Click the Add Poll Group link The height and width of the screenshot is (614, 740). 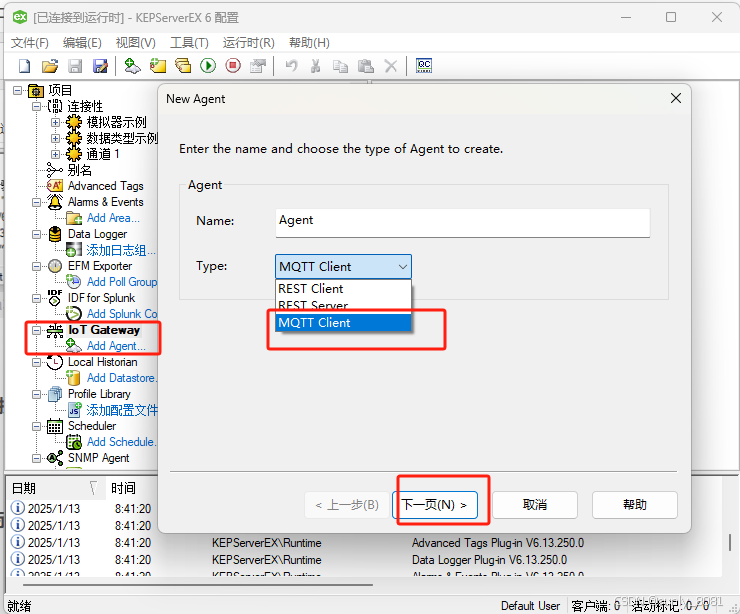[x=122, y=282]
